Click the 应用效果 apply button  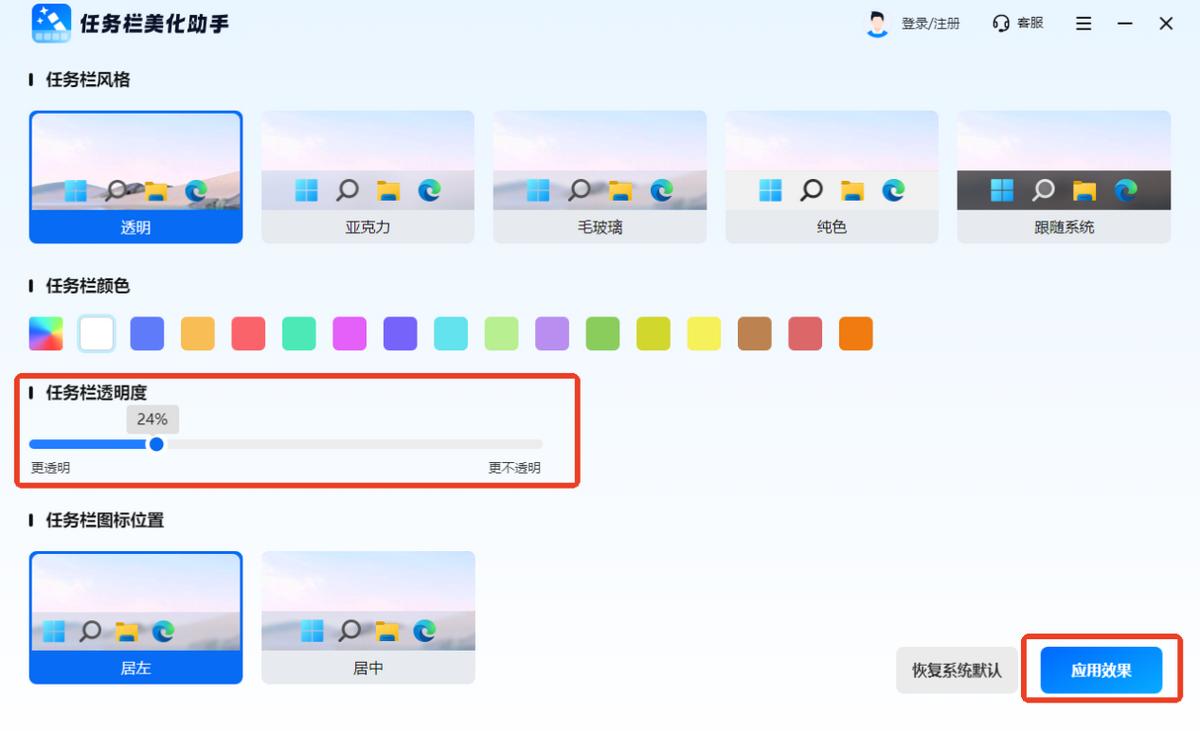(x=1100, y=670)
